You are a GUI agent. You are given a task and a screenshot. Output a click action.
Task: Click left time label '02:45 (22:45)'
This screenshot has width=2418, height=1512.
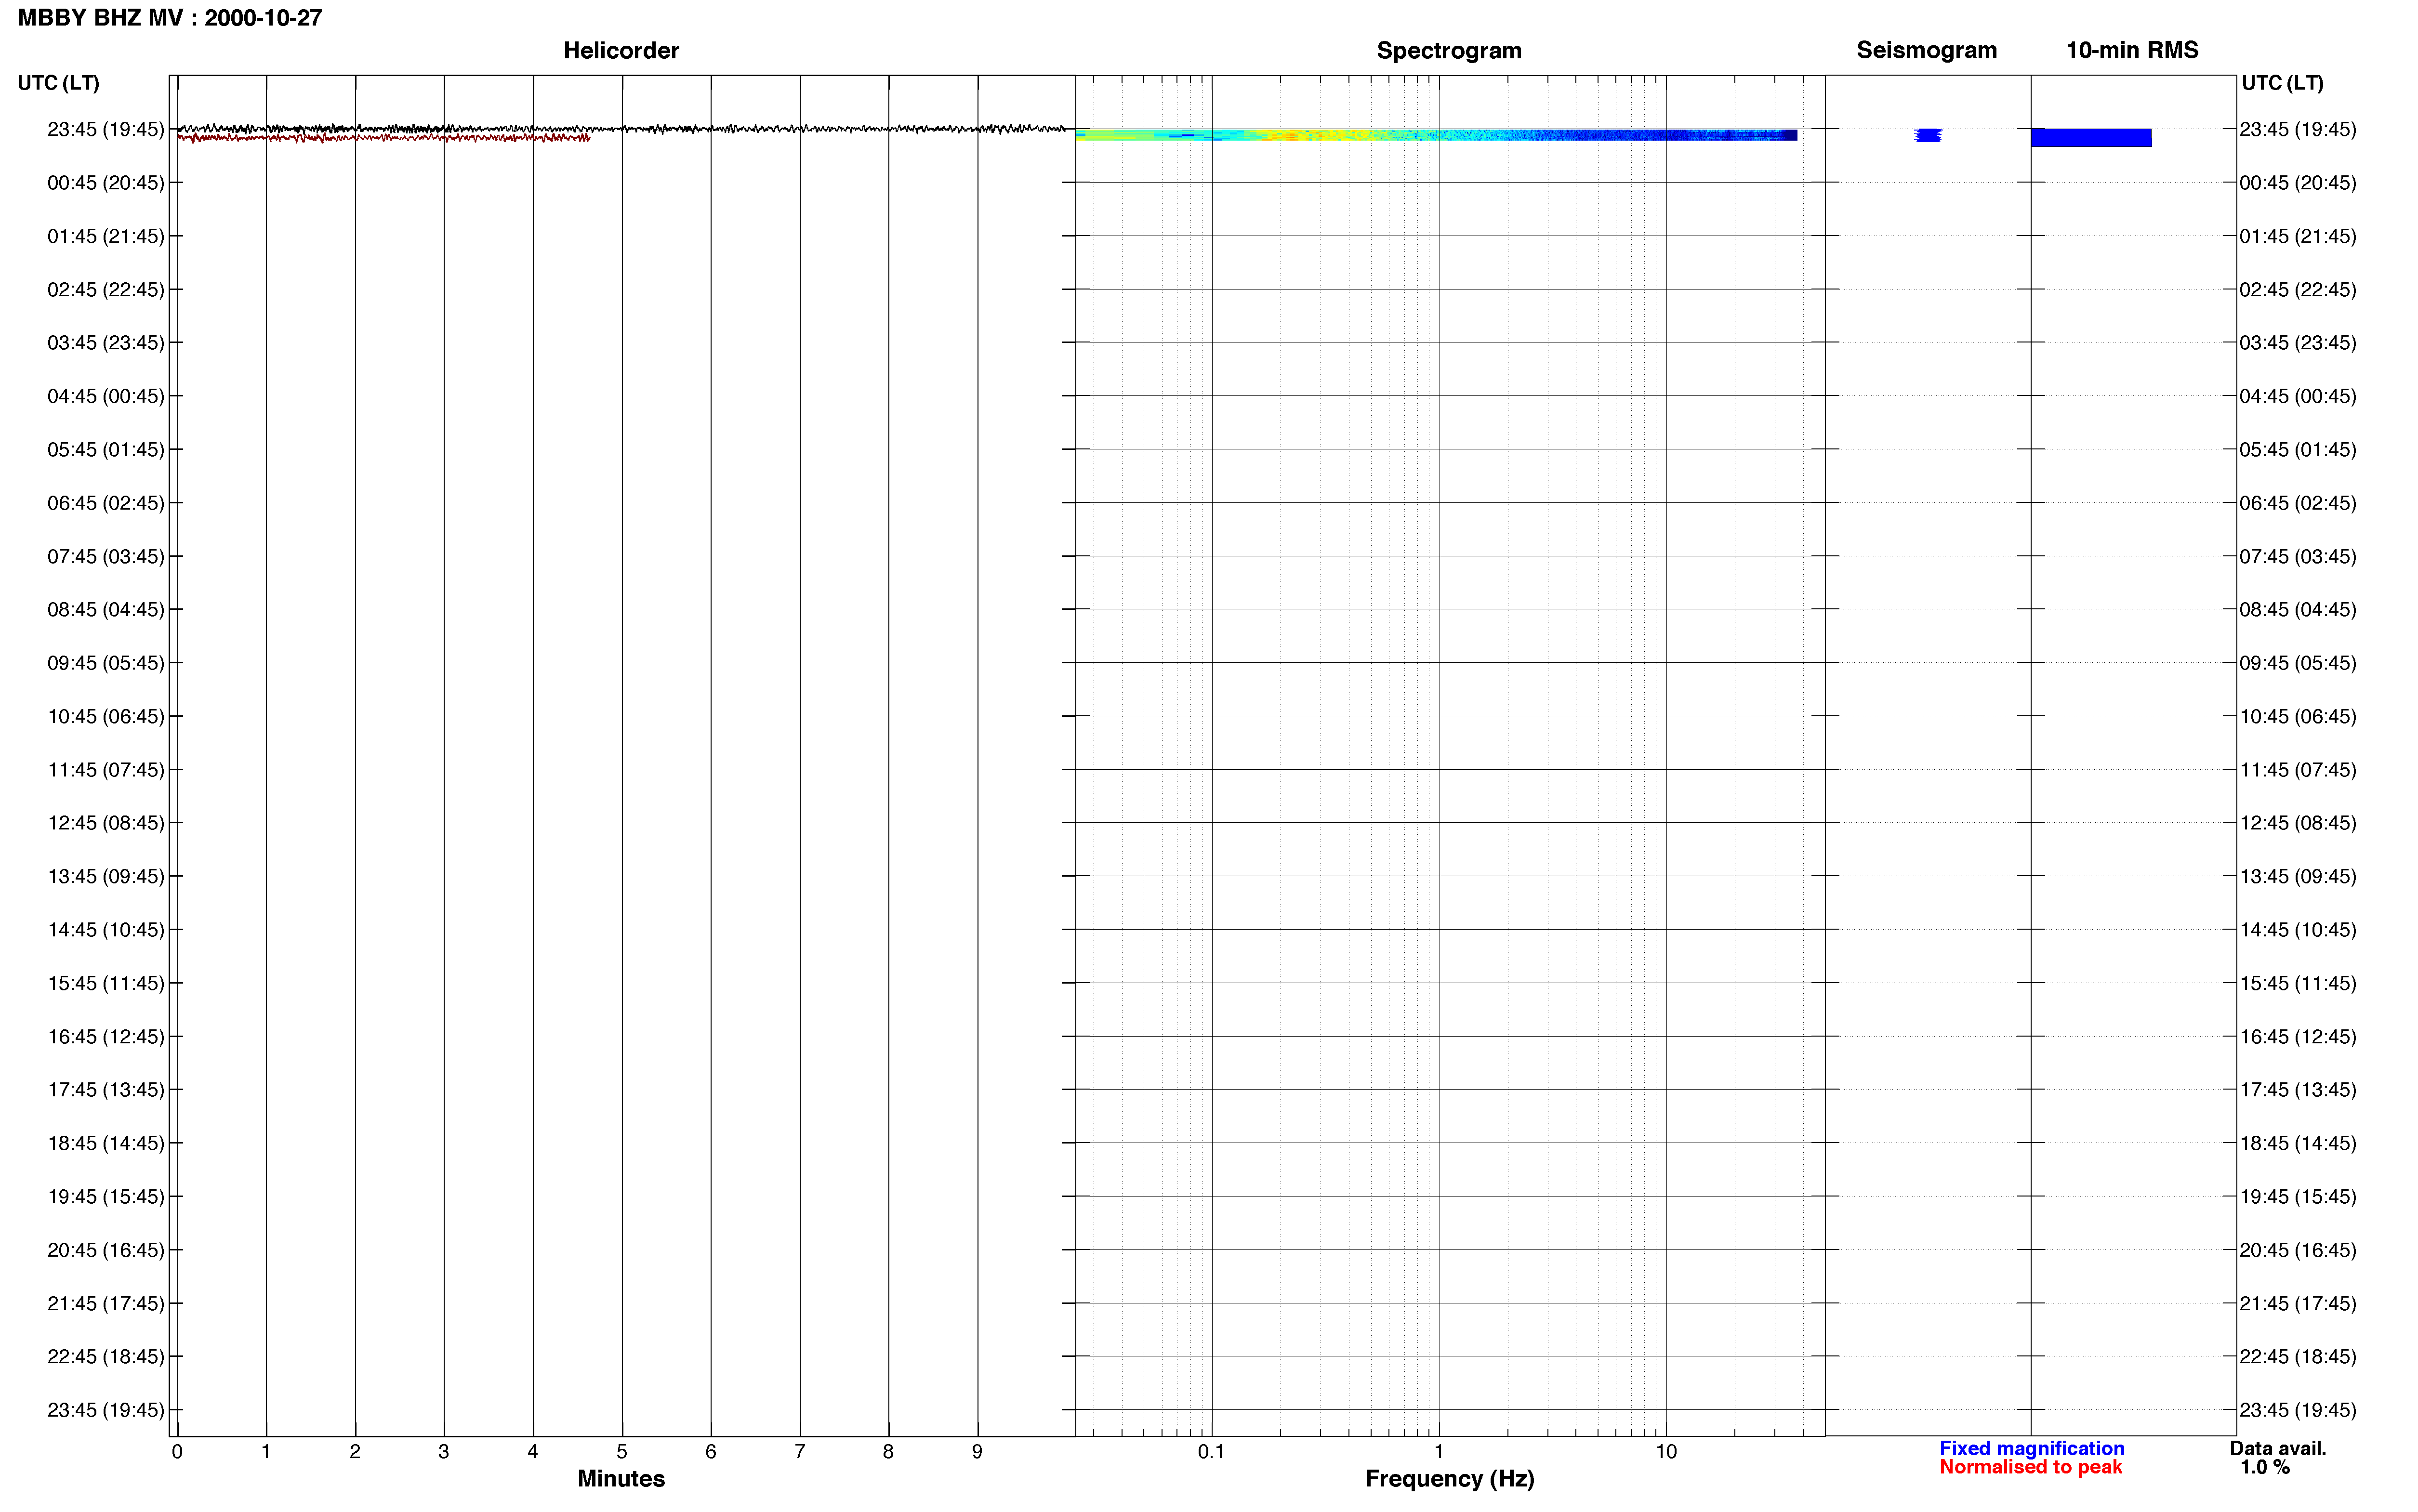tap(106, 290)
